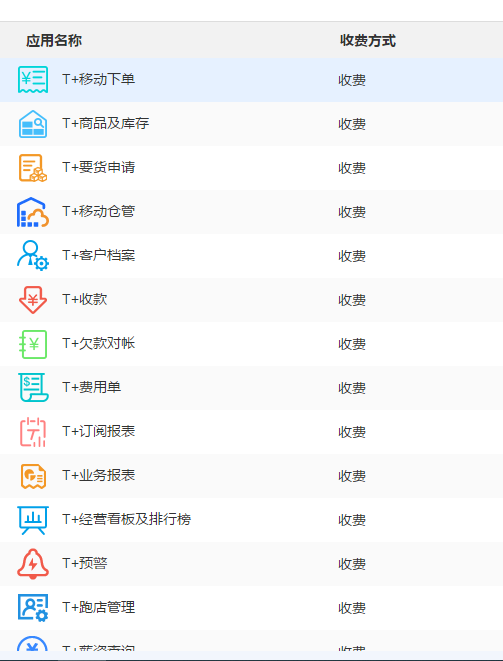Click the T+移动仓管 cloud warehouse icon
This screenshot has width=503, height=661.
[x=33, y=212]
